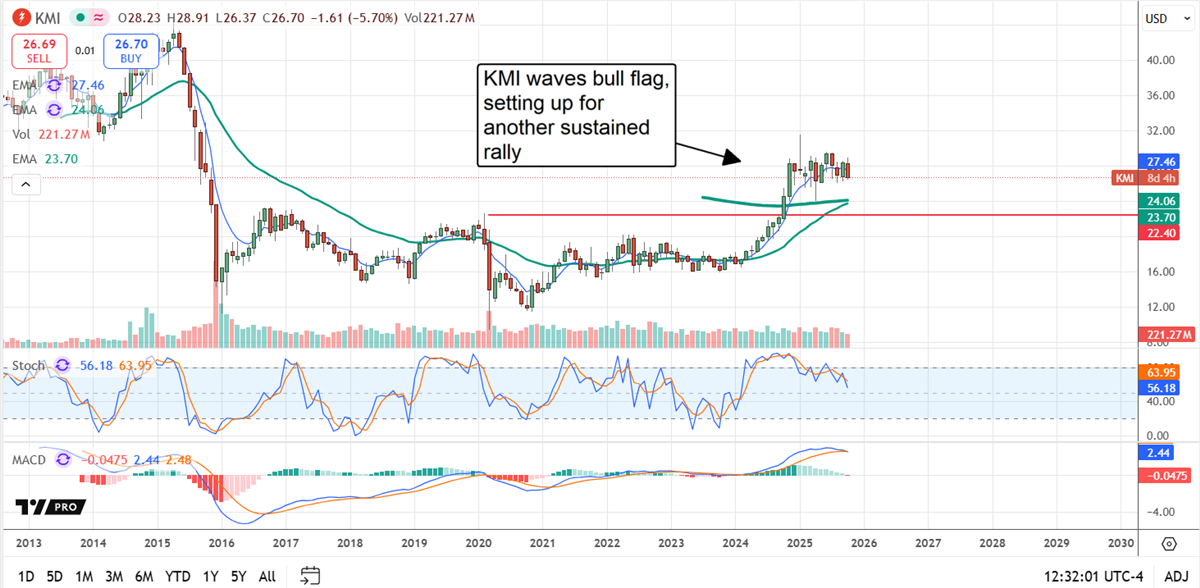Screen dimensions: 1200x588
Task: Click the MACD indicator label
Action: (x=30, y=459)
